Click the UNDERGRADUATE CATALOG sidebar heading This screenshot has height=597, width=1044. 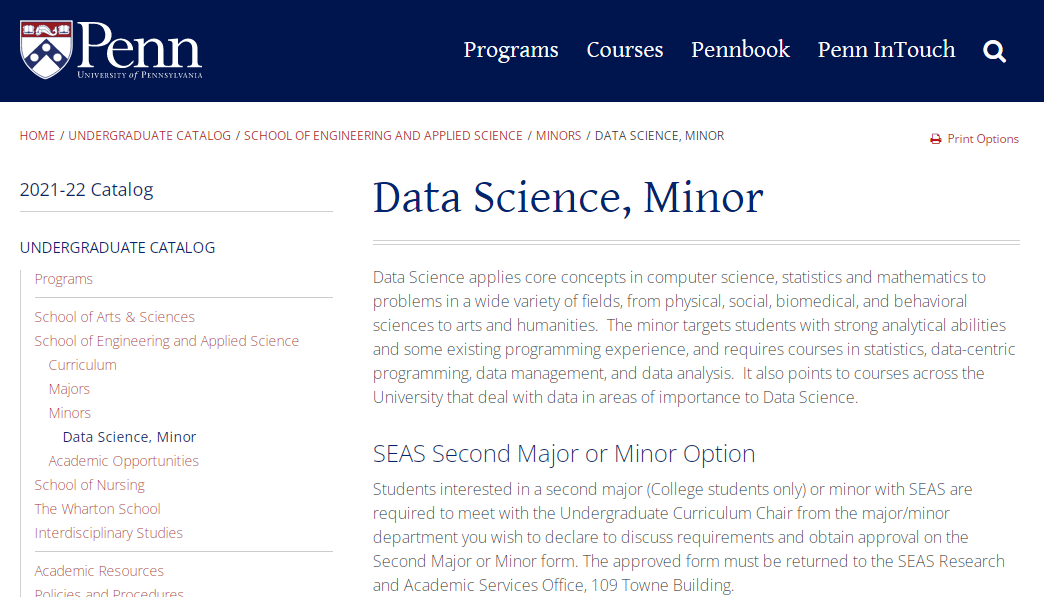point(118,248)
